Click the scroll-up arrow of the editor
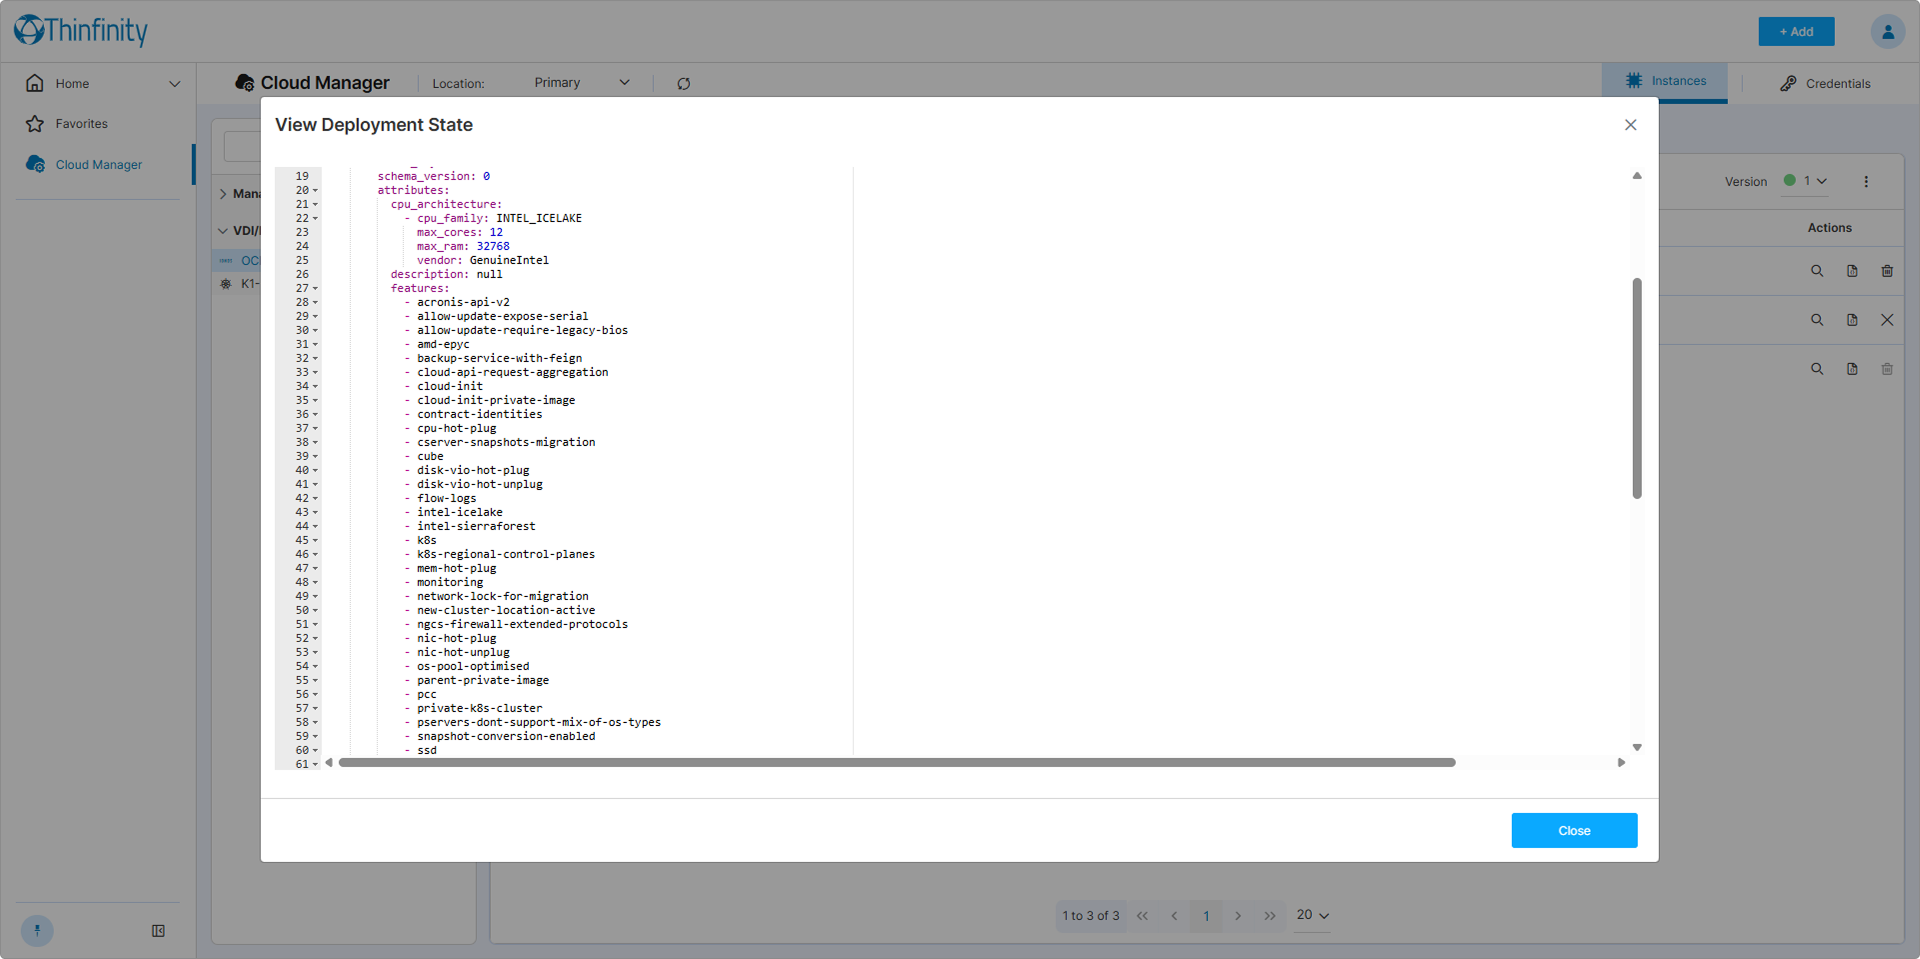The image size is (1920, 959). point(1637,176)
